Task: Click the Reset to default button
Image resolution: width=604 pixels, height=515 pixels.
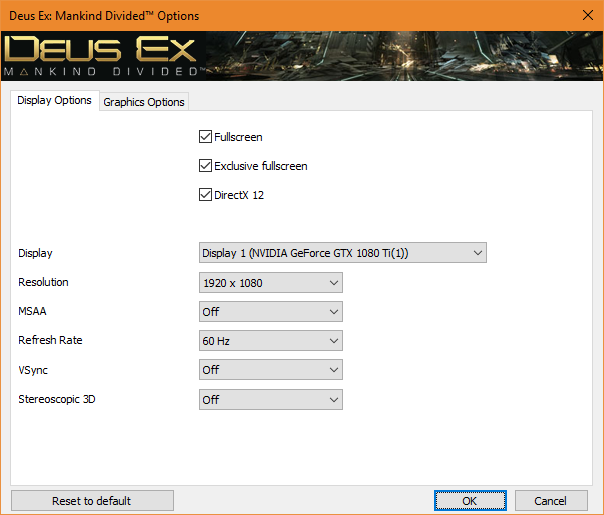Action: point(92,501)
